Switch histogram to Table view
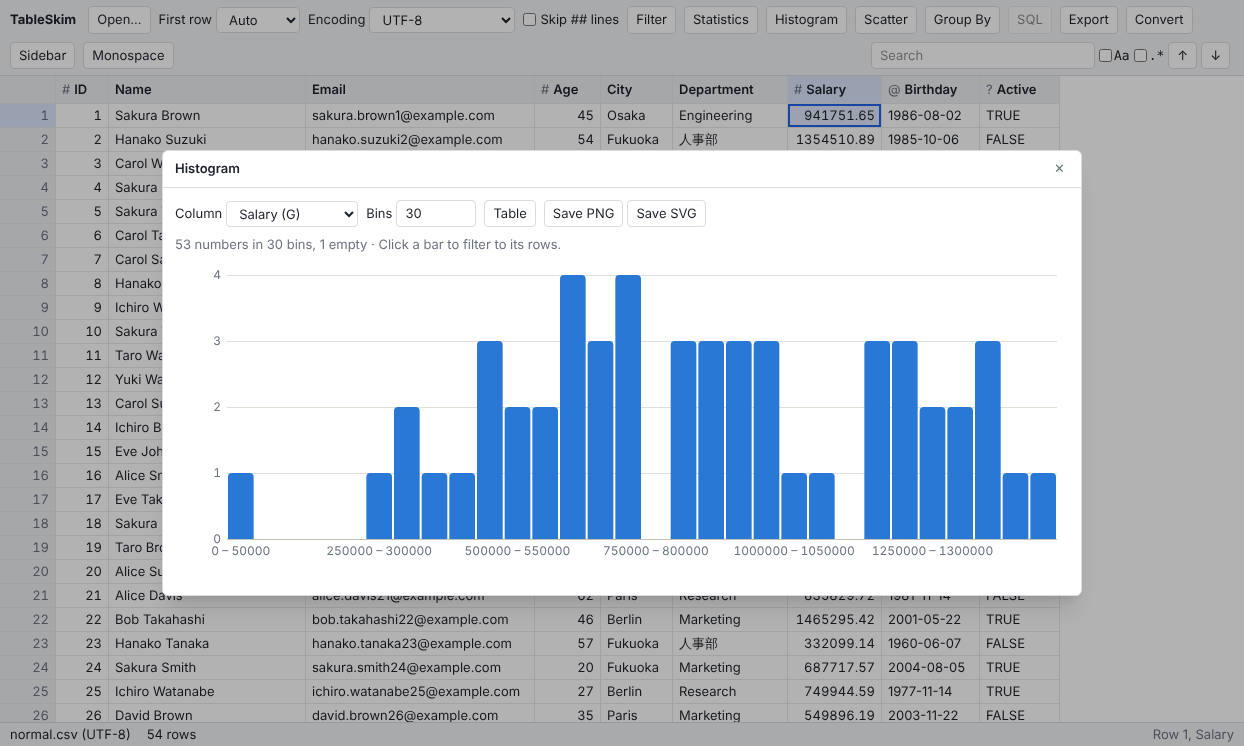Screen dimensions: 1244x746 tap(510, 214)
